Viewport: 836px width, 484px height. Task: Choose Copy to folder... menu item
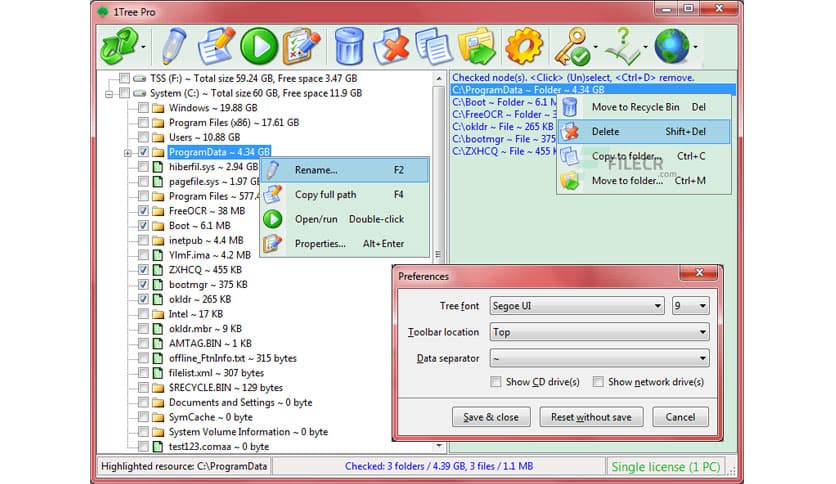[x=644, y=156]
